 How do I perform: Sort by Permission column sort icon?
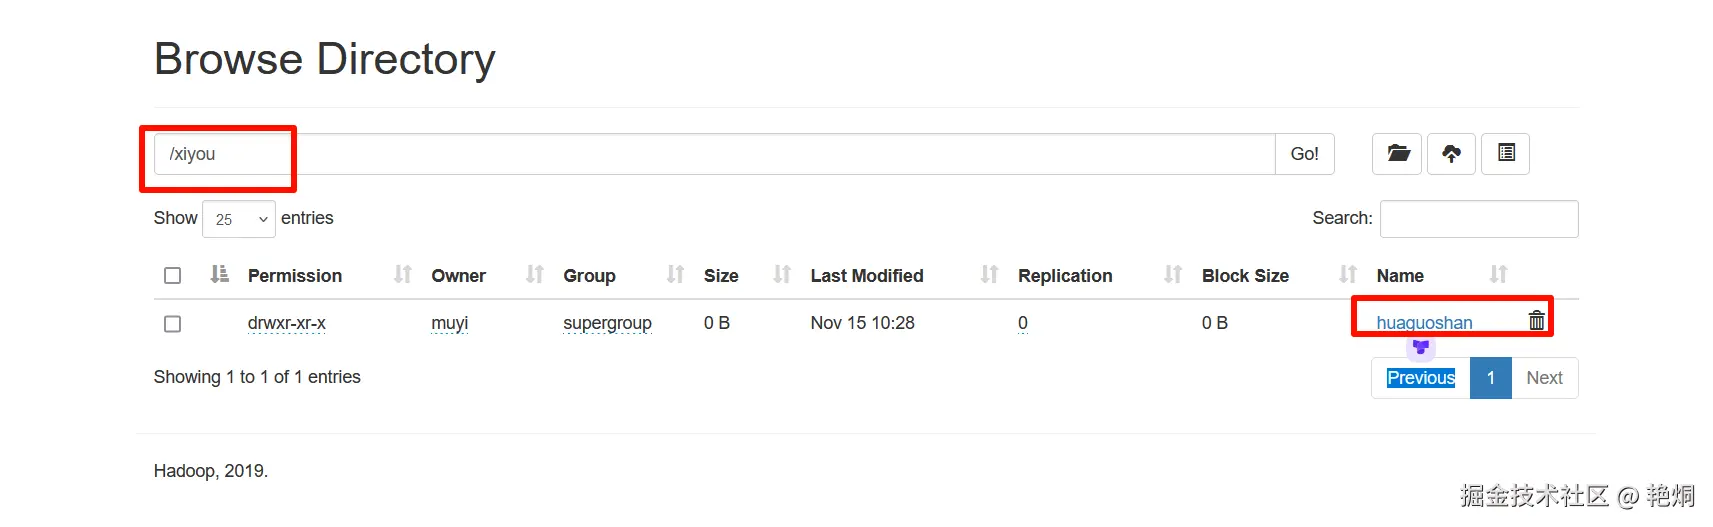402,275
